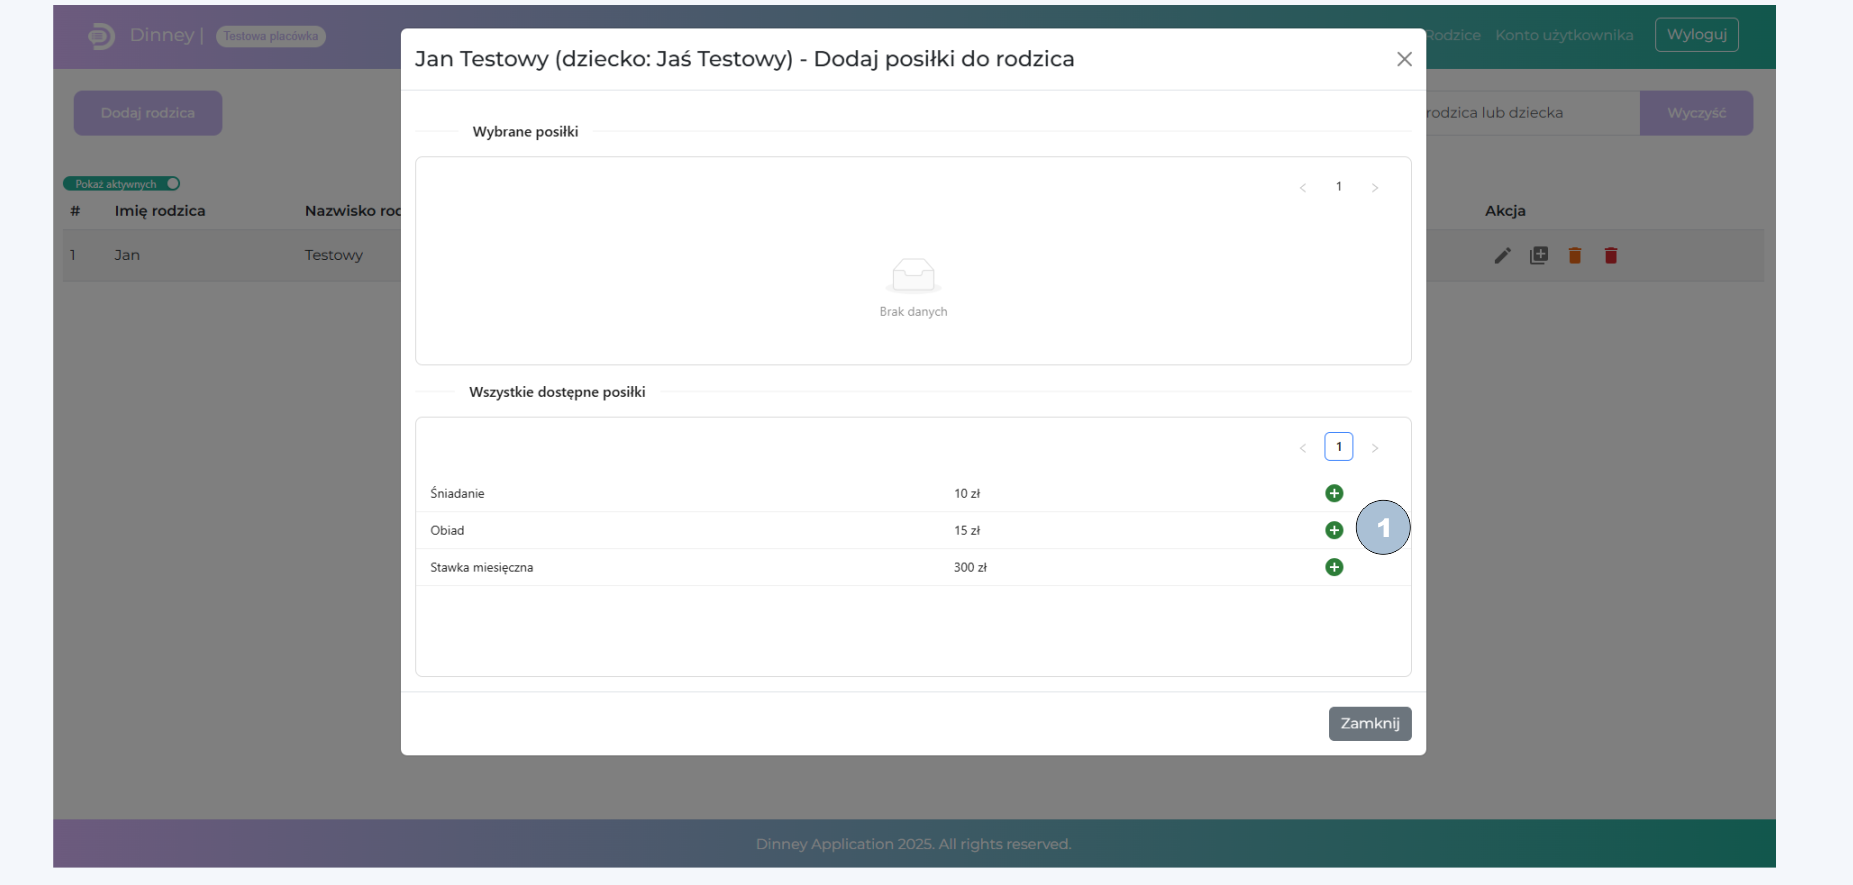The image size is (1853, 885).
Task: Click the add-meals stacked plus icon
Action: (1539, 256)
